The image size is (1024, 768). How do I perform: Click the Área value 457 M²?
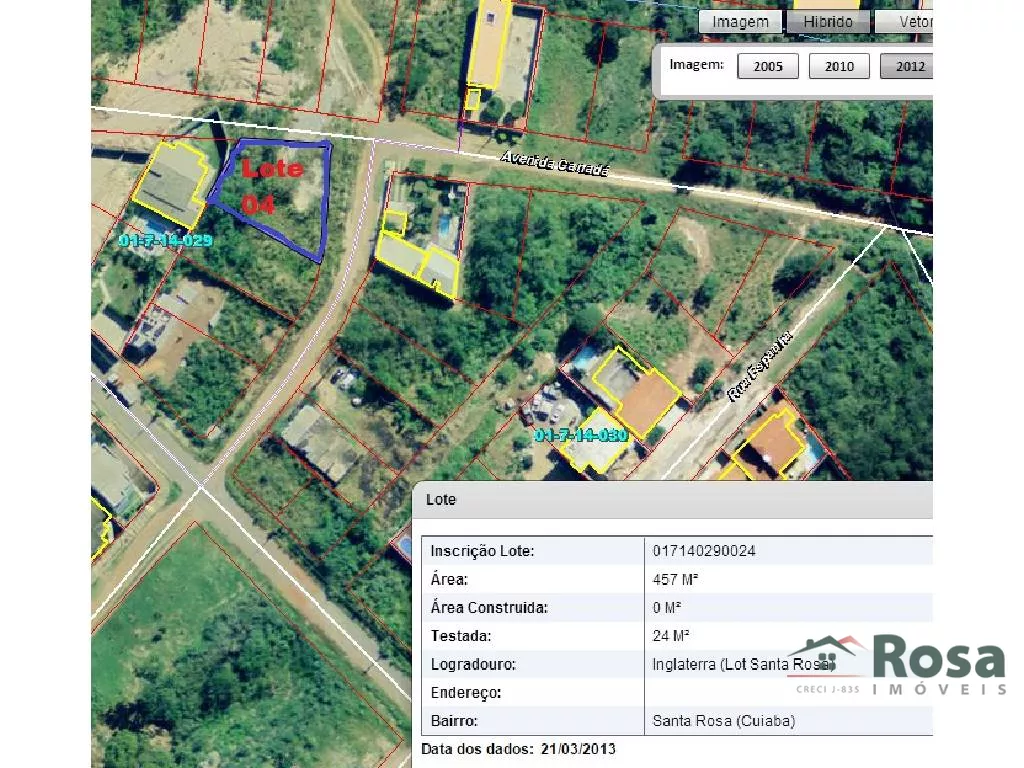point(675,579)
